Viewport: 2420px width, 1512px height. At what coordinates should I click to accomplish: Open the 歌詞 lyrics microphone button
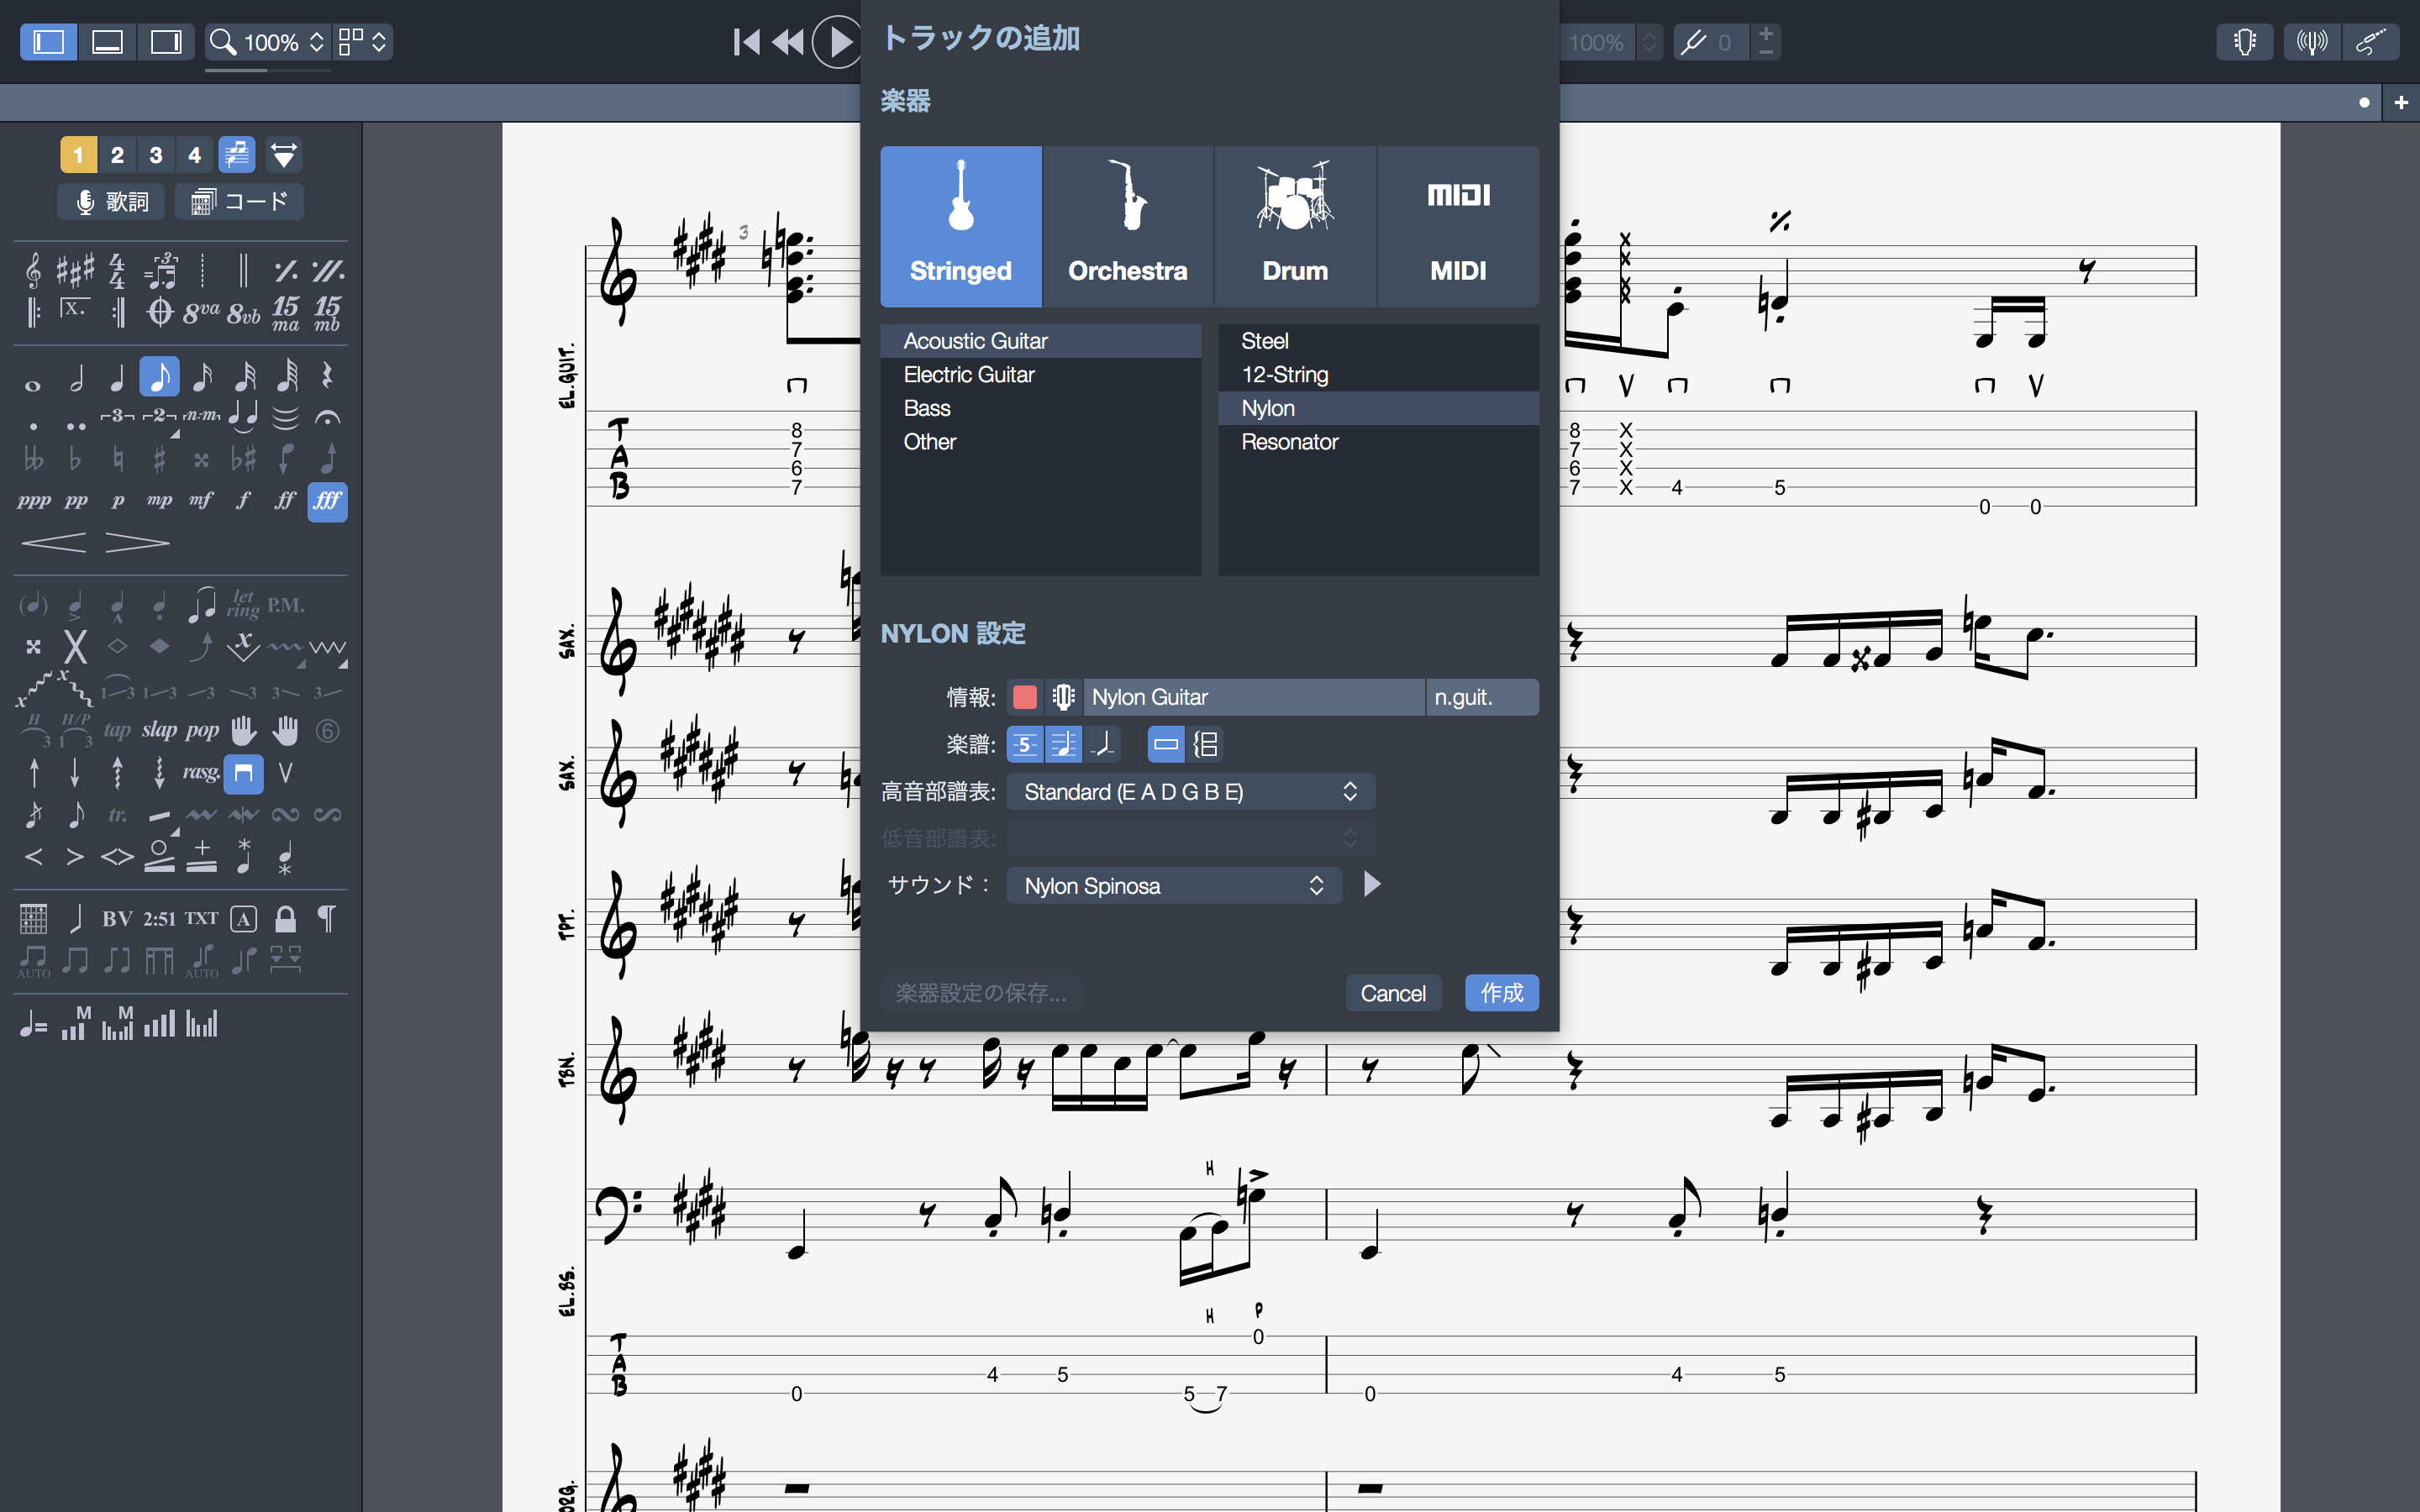click(111, 202)
